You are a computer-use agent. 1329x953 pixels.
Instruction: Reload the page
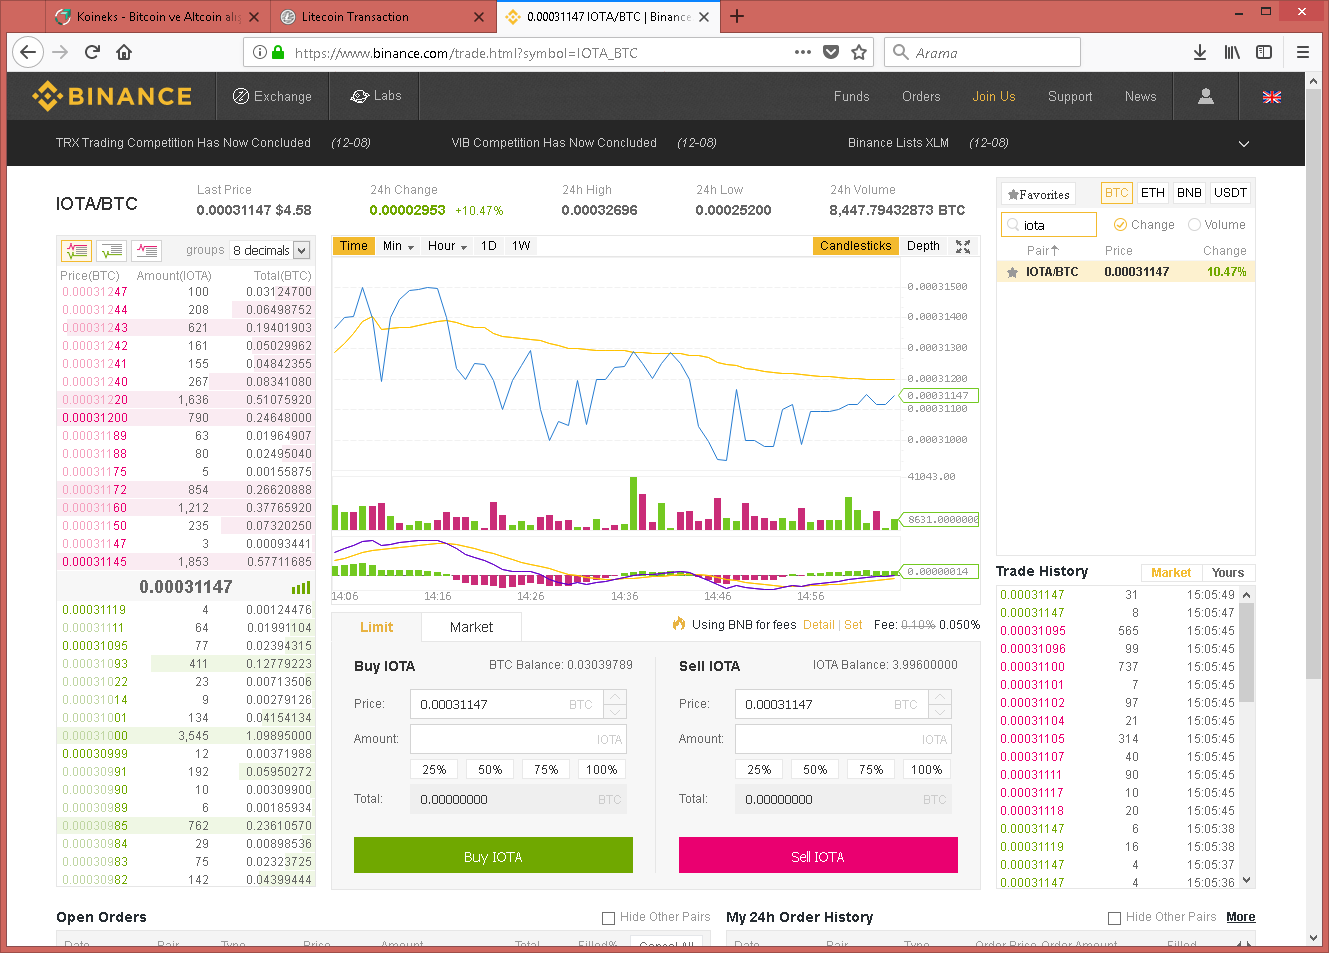tap(92, 52)
